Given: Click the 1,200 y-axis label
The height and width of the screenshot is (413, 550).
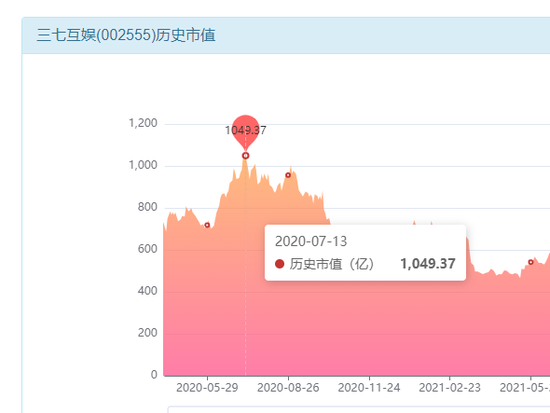Looking at the screenshot, I should (x=143, y=123).
